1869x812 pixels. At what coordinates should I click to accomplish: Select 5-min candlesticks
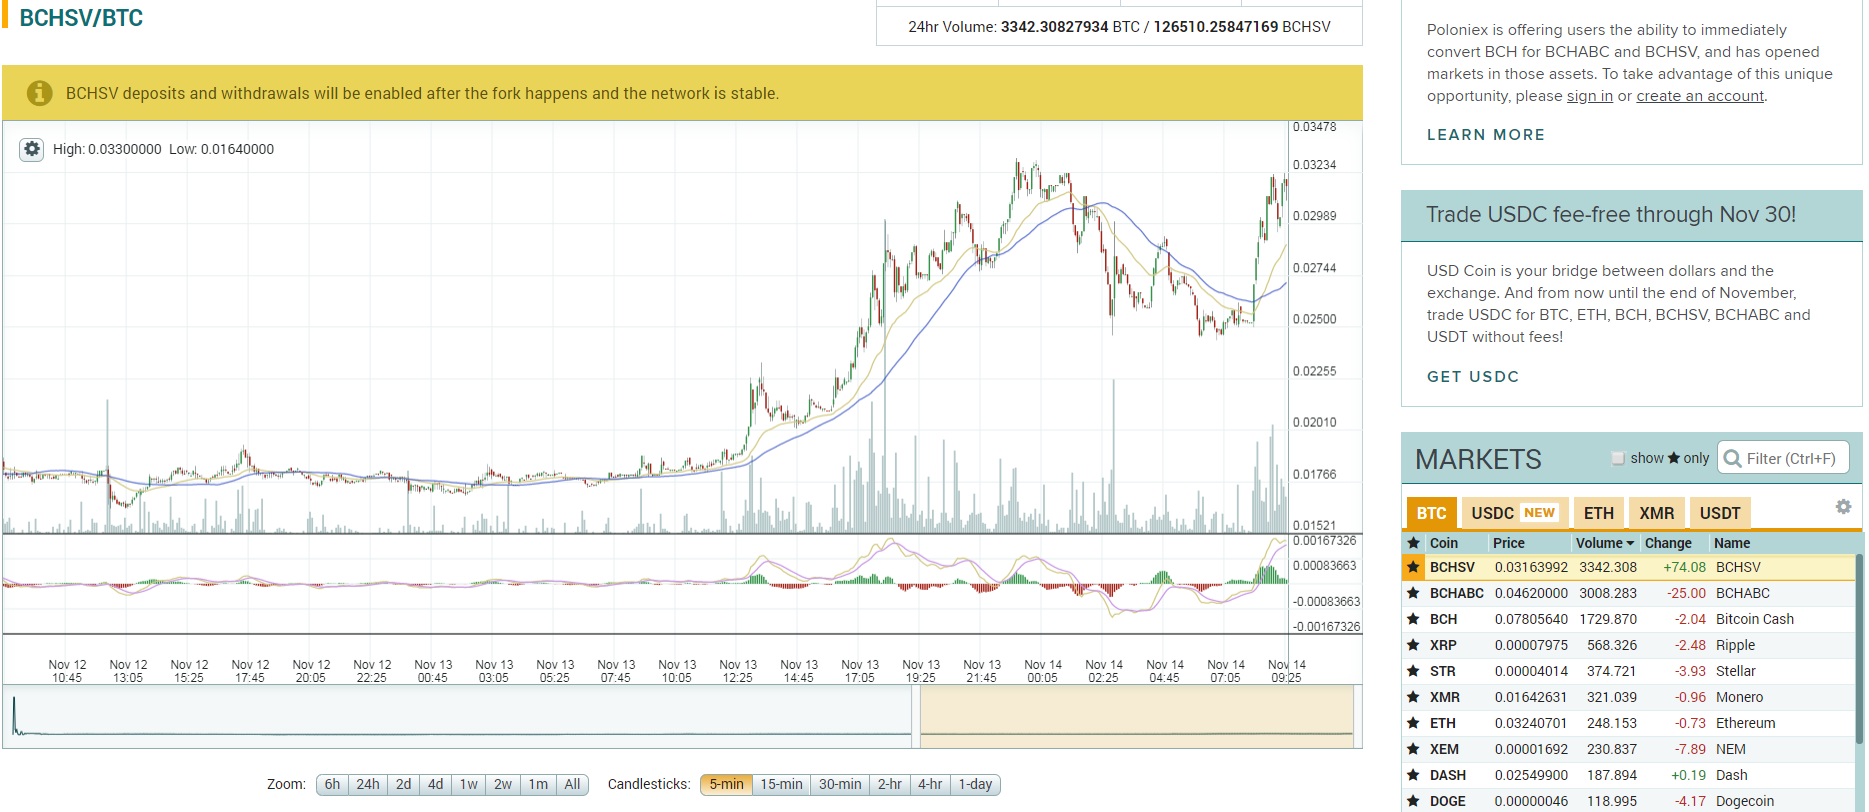(x=726, y=784)
